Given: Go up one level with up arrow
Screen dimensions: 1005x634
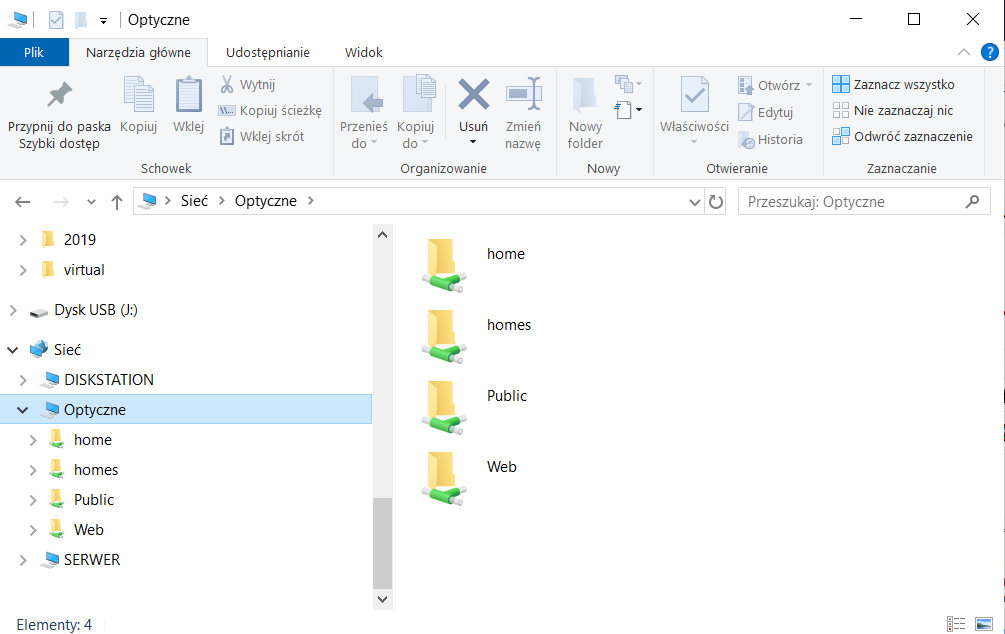Looking at the screenshot, I should tap(116, 202).
